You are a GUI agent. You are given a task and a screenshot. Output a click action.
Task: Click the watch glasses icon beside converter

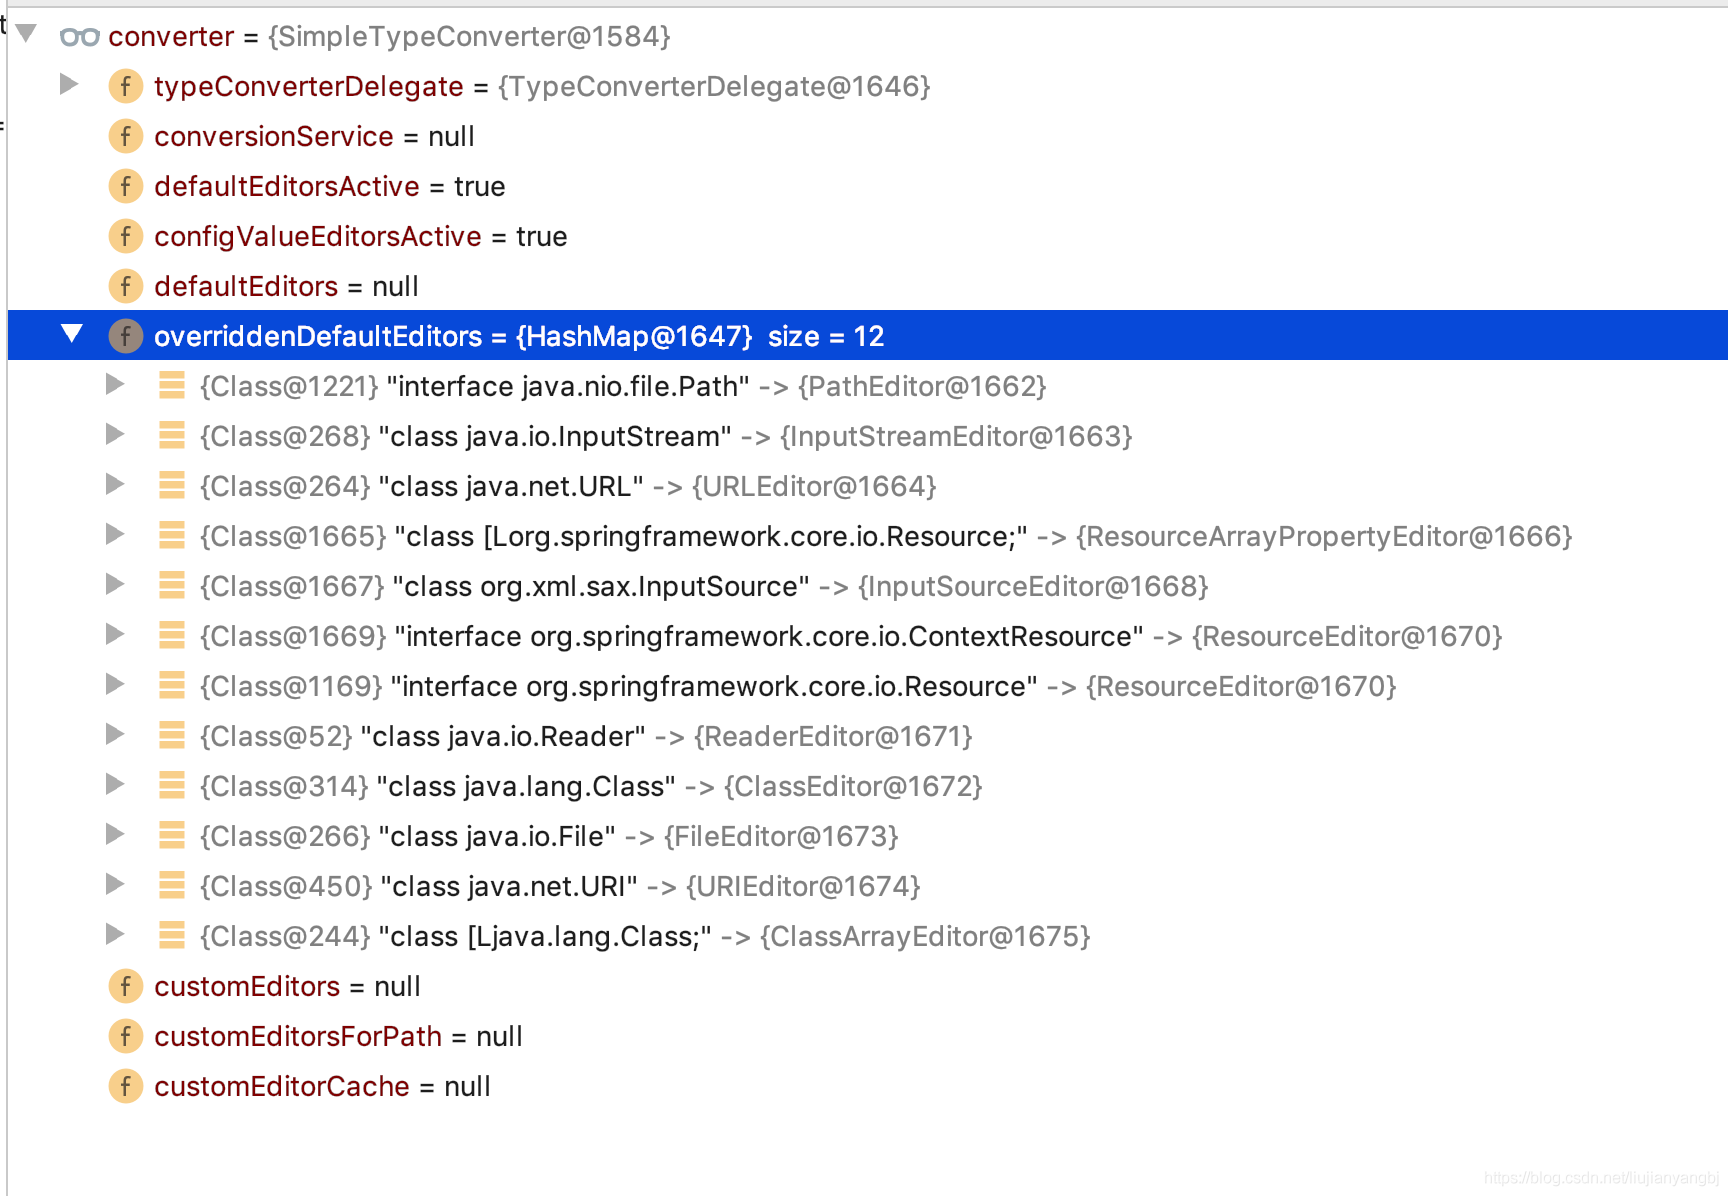point(79,37)
